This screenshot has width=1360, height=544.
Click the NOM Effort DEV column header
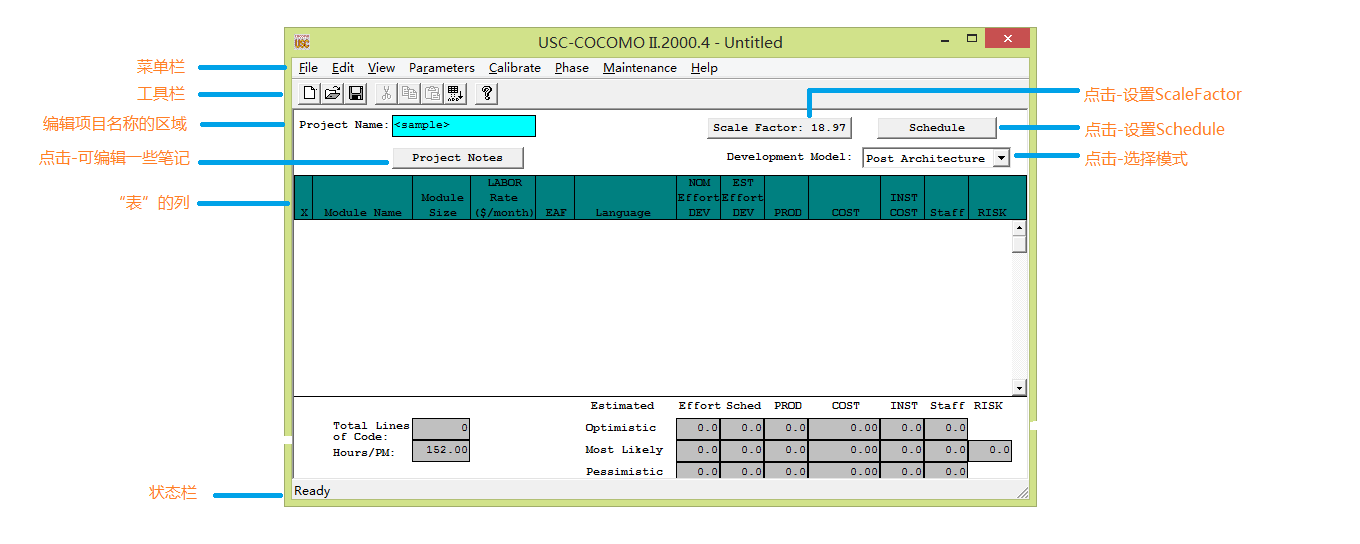(x=699, y=198)
